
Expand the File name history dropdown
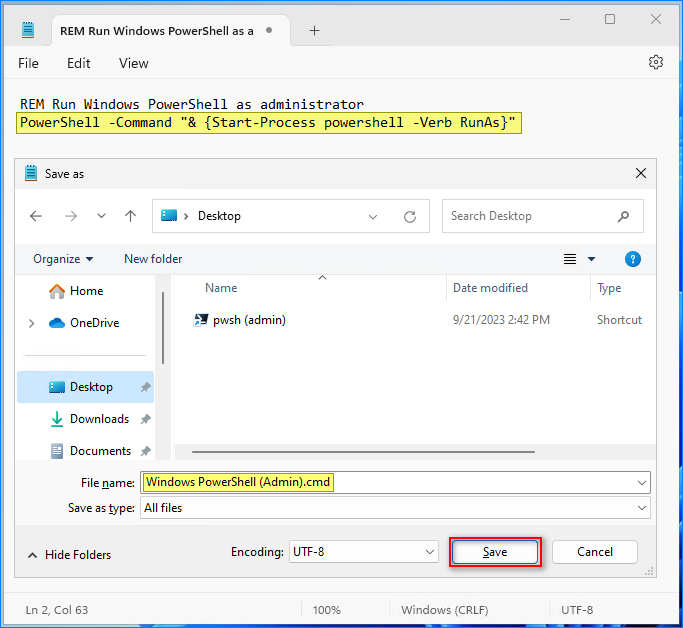tap(642, 483)
